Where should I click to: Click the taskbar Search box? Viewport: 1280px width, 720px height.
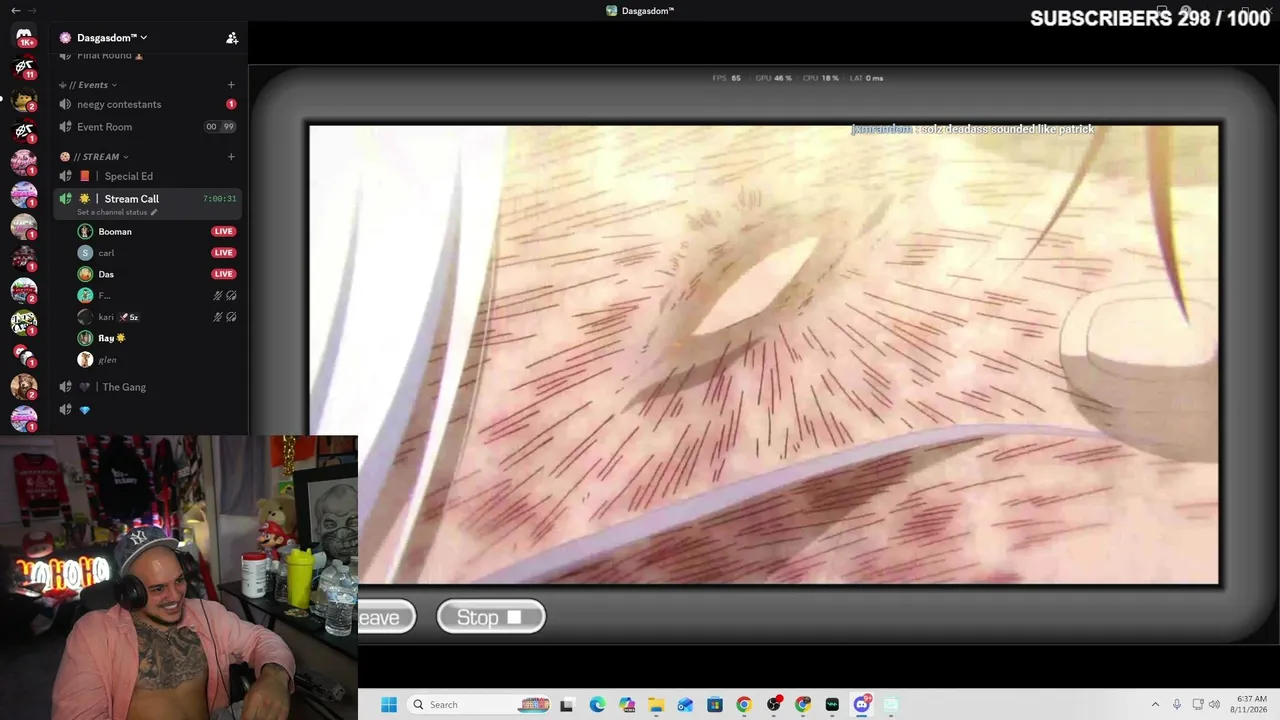[x=481, y=705]
